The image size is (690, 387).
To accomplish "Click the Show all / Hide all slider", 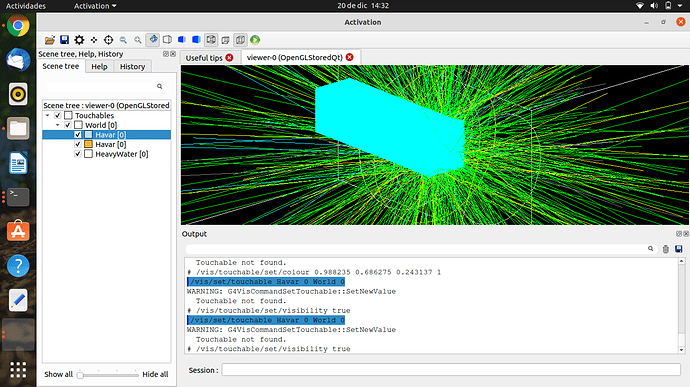I will click(x=107, y=375).
